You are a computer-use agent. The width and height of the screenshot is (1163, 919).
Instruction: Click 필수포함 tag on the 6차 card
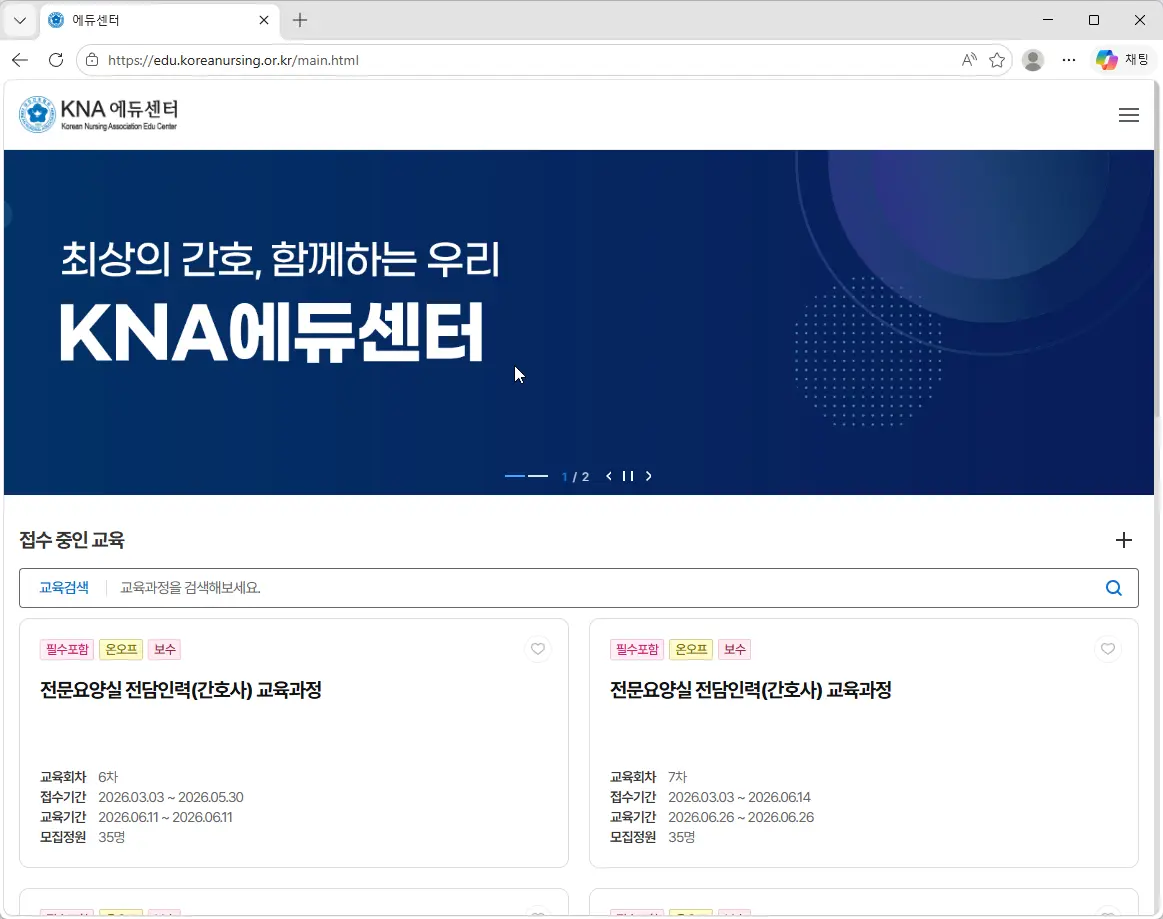(67, 649)
